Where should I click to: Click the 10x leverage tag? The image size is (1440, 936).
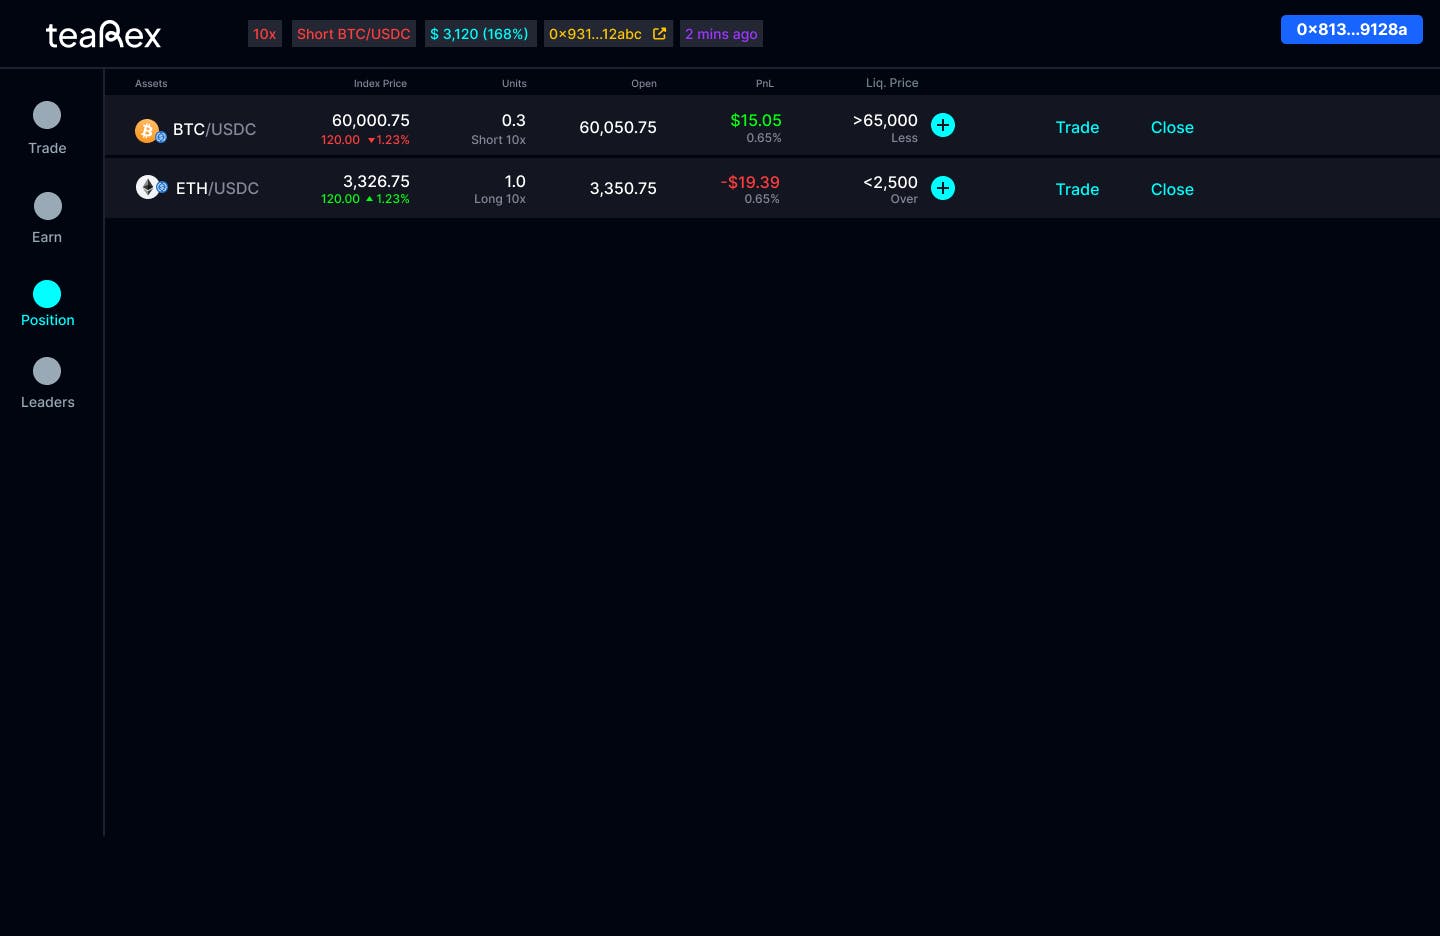(x=265, y=34)
